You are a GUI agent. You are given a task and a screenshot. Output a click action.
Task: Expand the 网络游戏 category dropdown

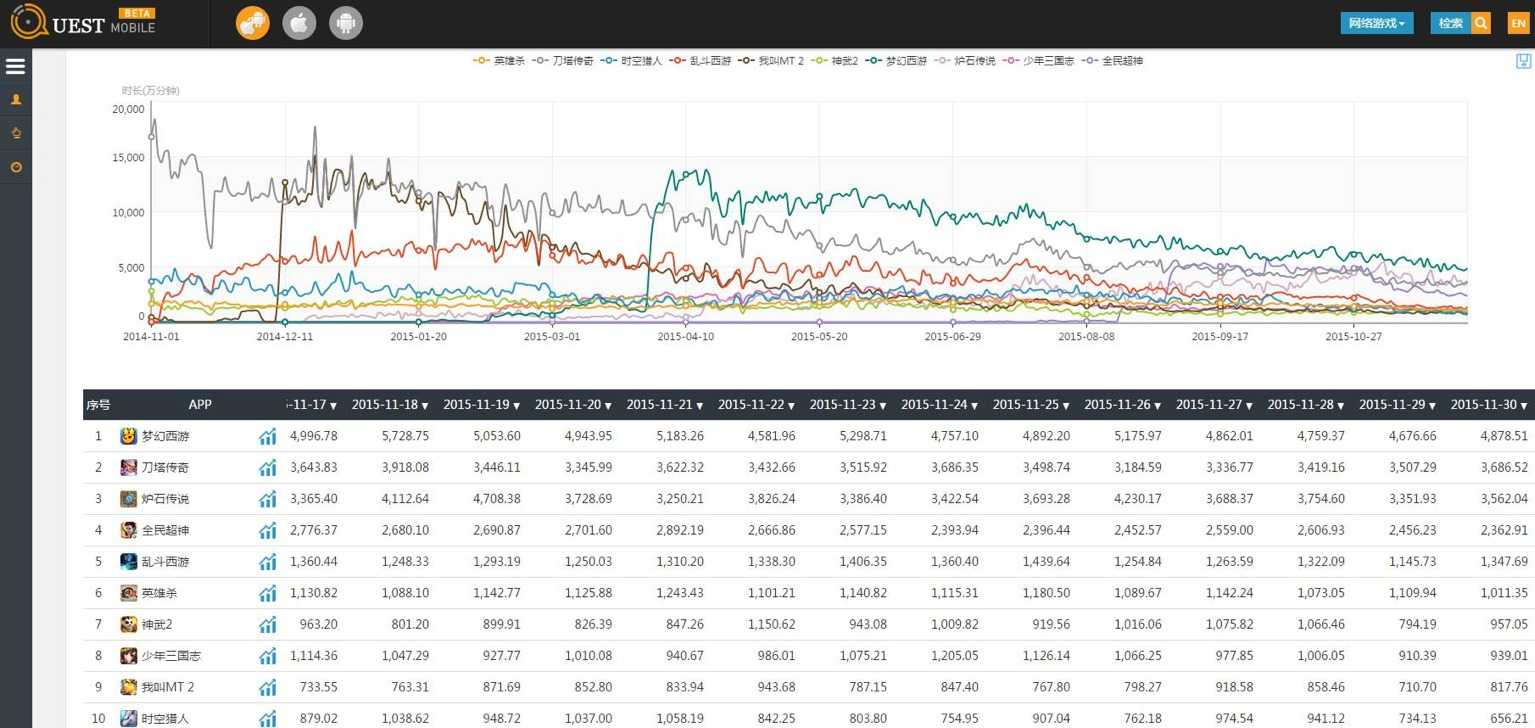coord(1376,23)
